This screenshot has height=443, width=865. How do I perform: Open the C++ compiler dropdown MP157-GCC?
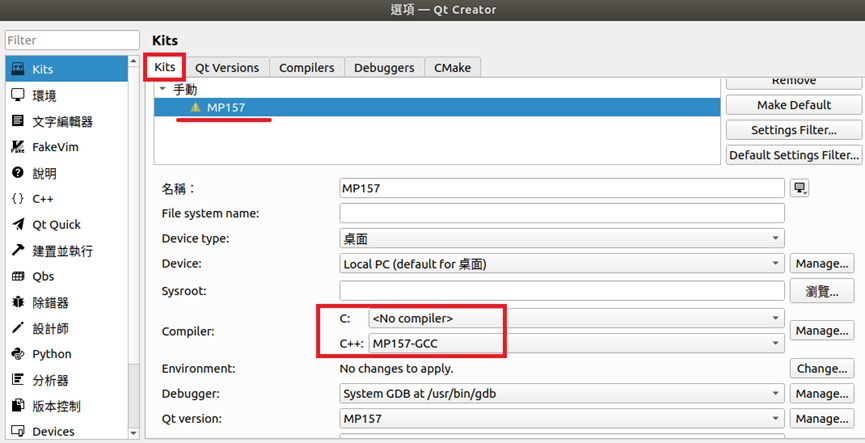576,343
